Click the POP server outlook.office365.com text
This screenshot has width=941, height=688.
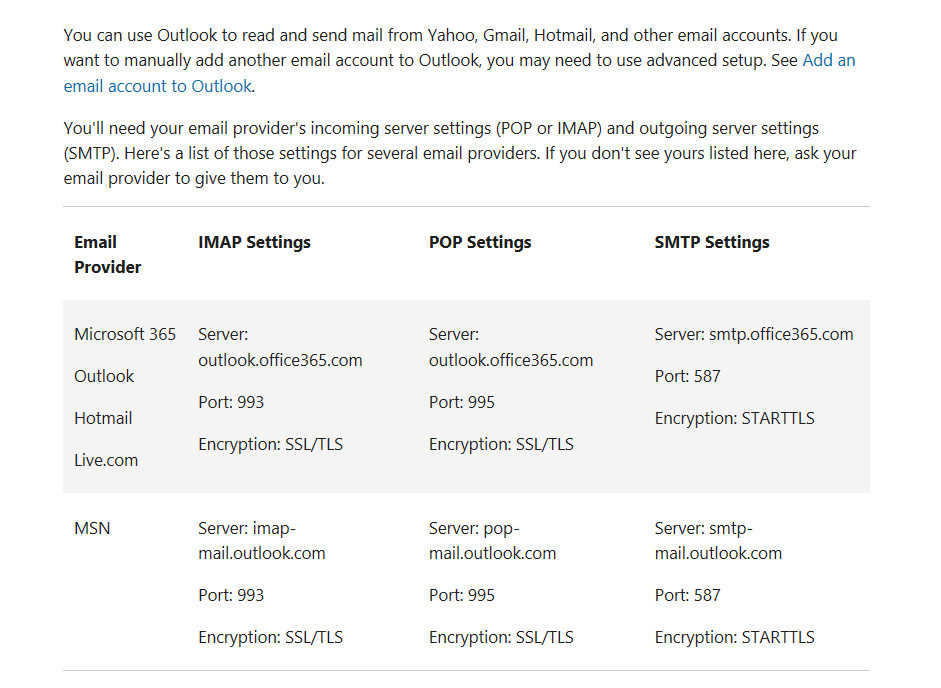(511, 360)
